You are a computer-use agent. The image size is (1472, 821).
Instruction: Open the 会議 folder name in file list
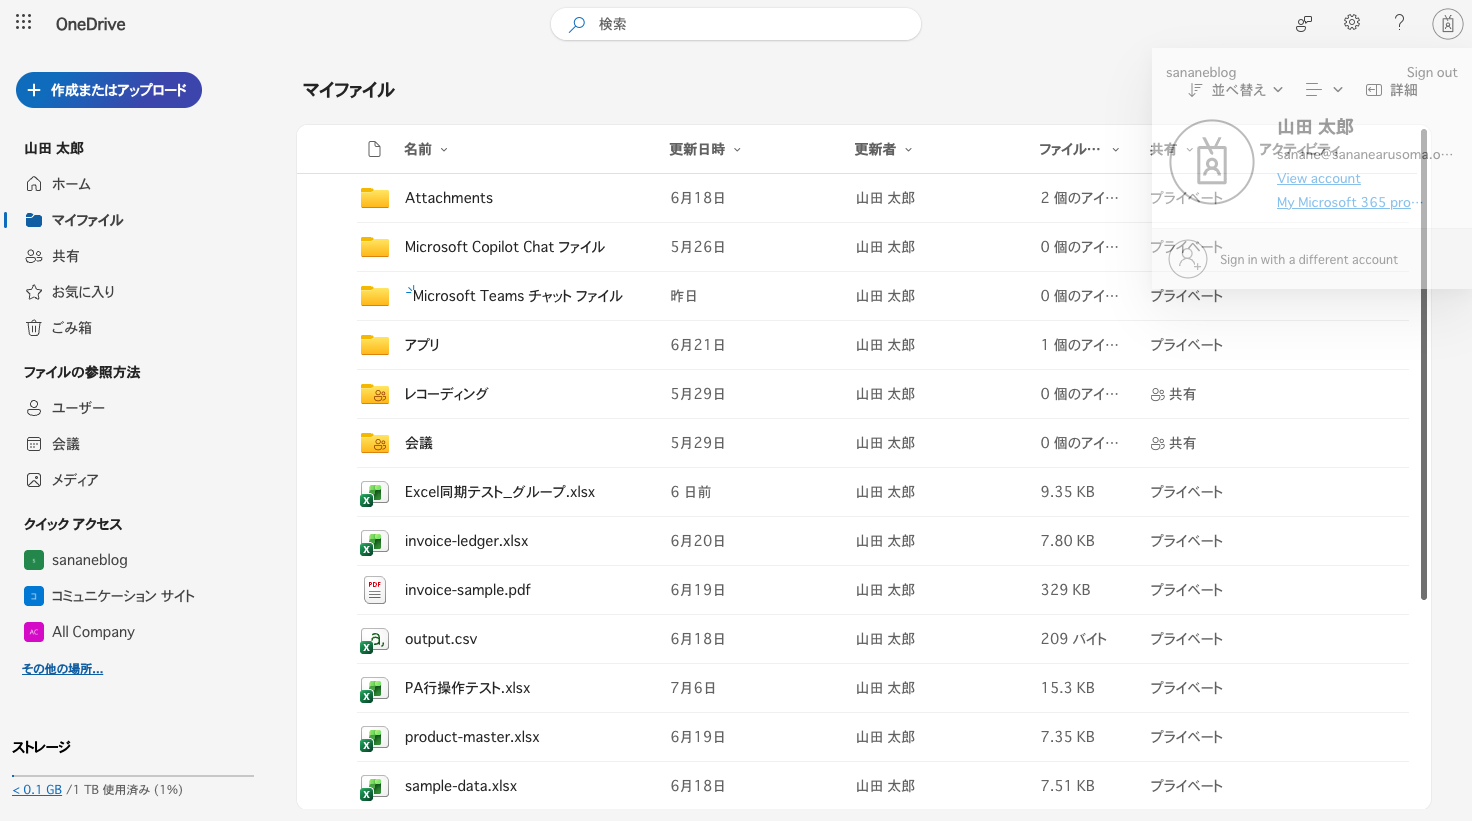coord(419,443)
